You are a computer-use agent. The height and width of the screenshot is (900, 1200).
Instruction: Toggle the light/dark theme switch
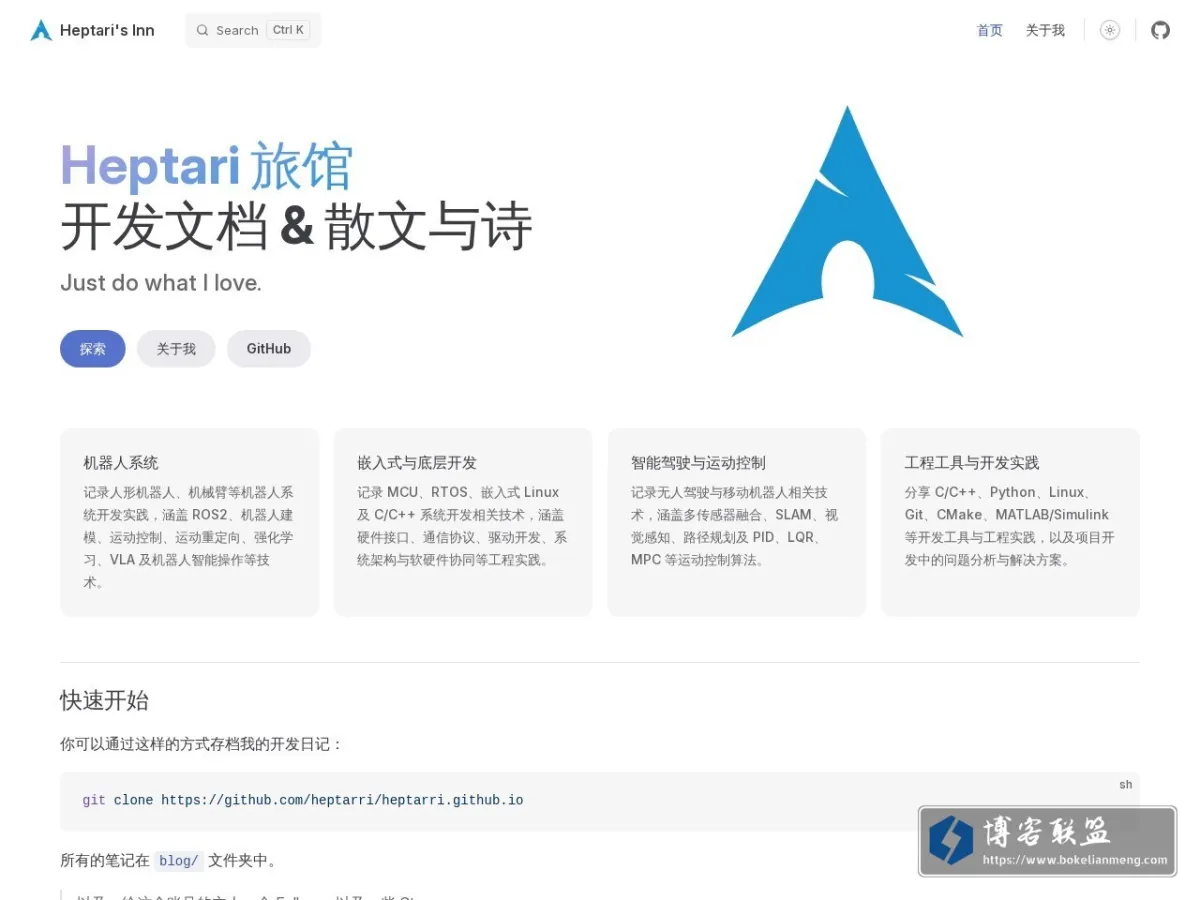pos(1110,30)
